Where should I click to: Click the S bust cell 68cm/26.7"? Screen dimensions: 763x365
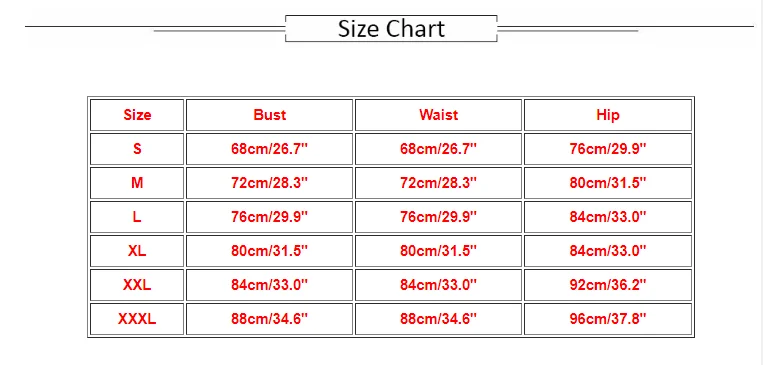[x=269, y=149]
